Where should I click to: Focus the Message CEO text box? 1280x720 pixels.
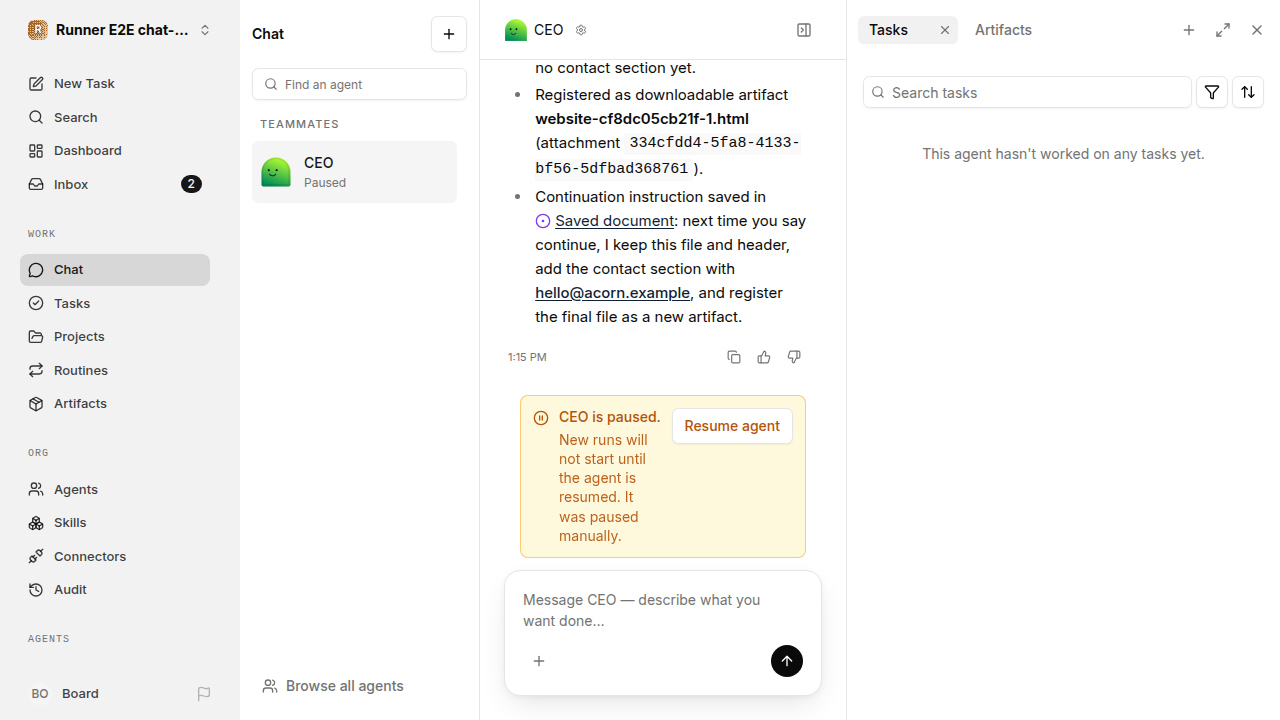click(663, 610)
